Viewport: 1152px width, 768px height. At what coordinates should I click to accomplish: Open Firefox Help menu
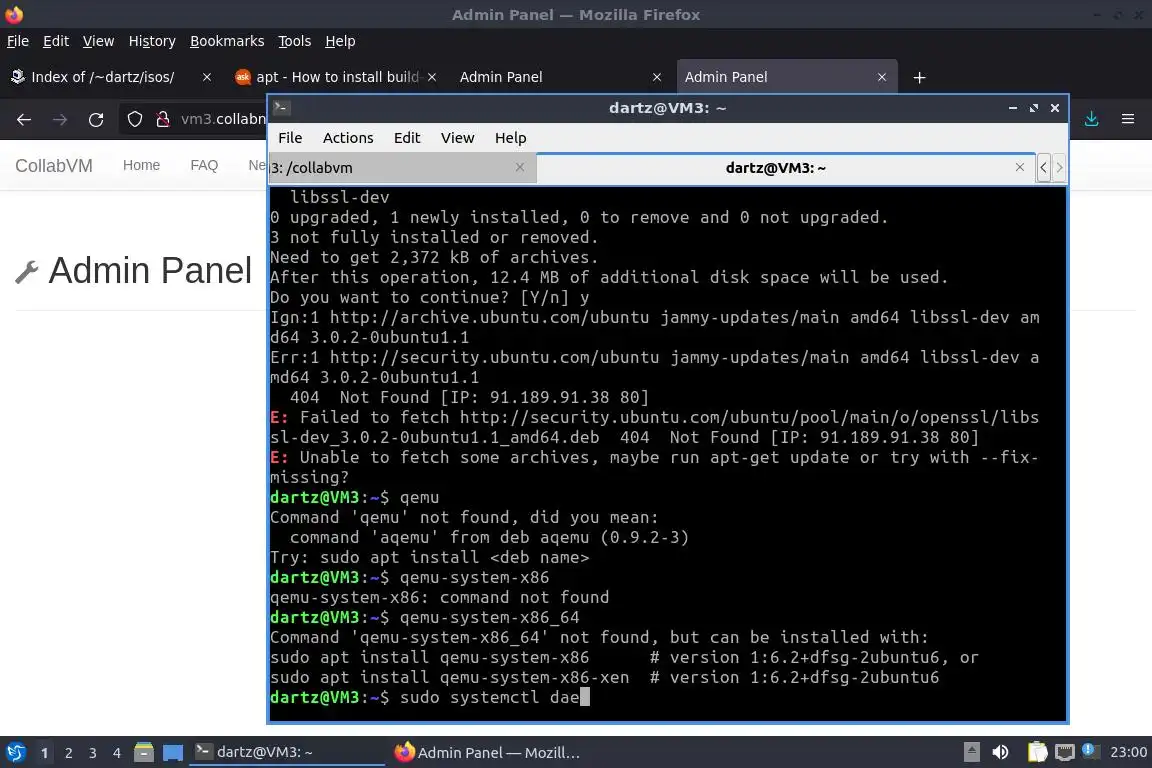click(x=340, y=41)
